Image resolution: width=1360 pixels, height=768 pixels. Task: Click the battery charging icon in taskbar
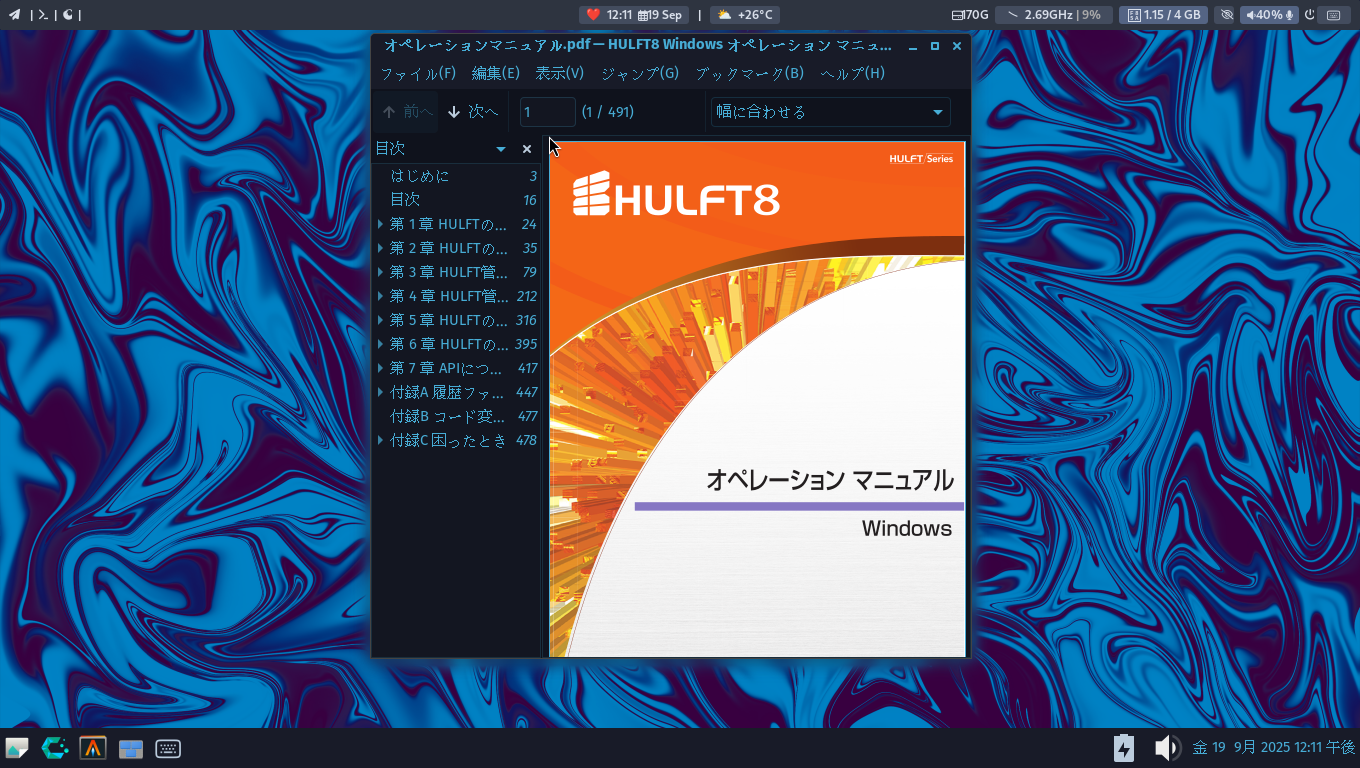pos(1124,748)
